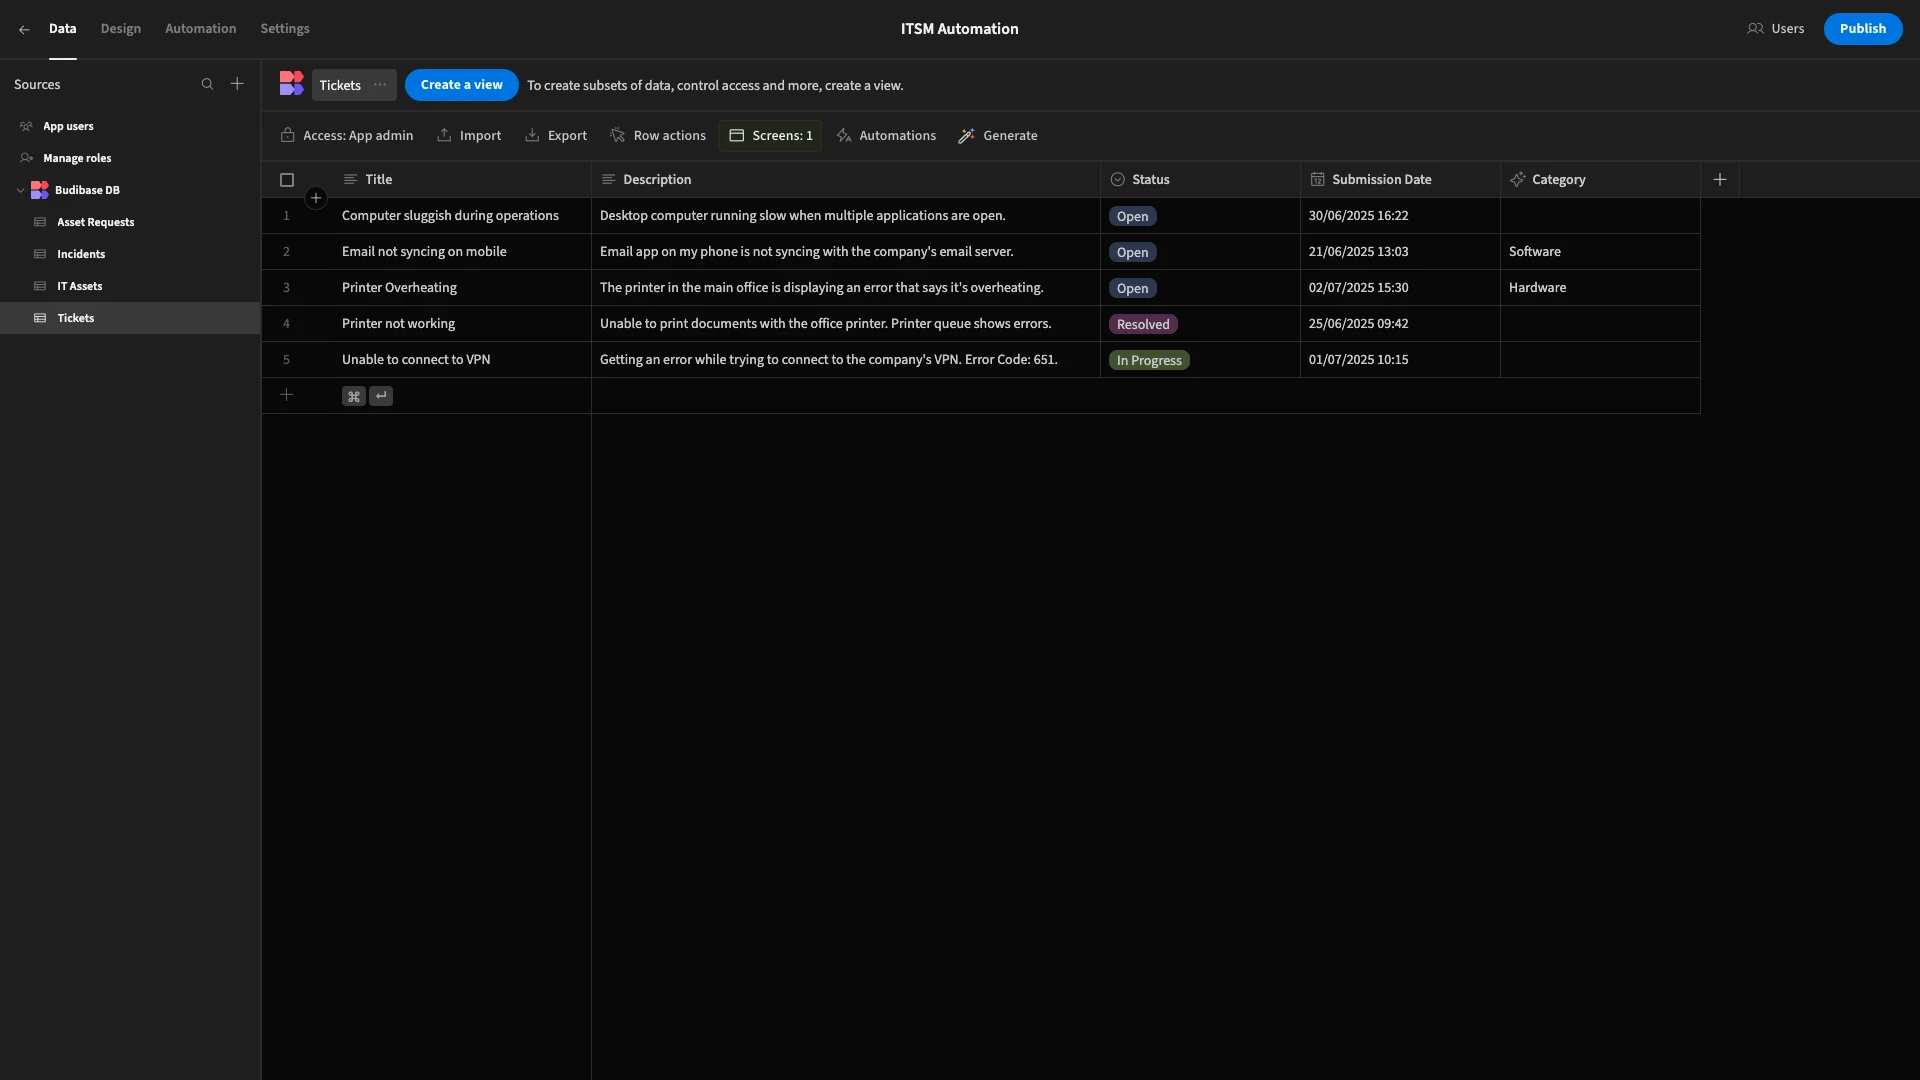
Task: Select row number 3
Action: tap(286, 288)
